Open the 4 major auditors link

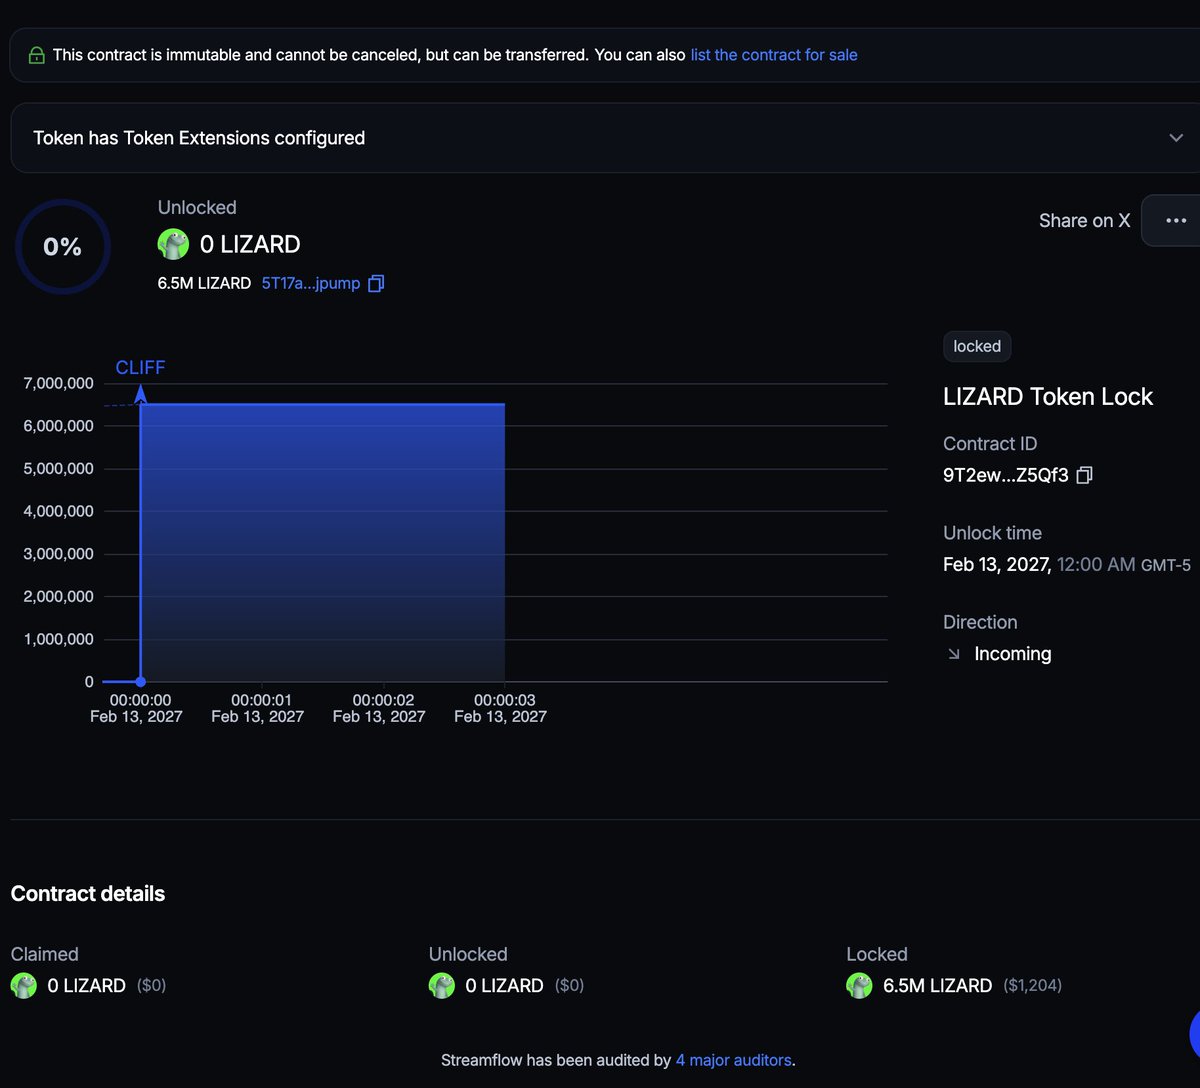point(733,1060)
